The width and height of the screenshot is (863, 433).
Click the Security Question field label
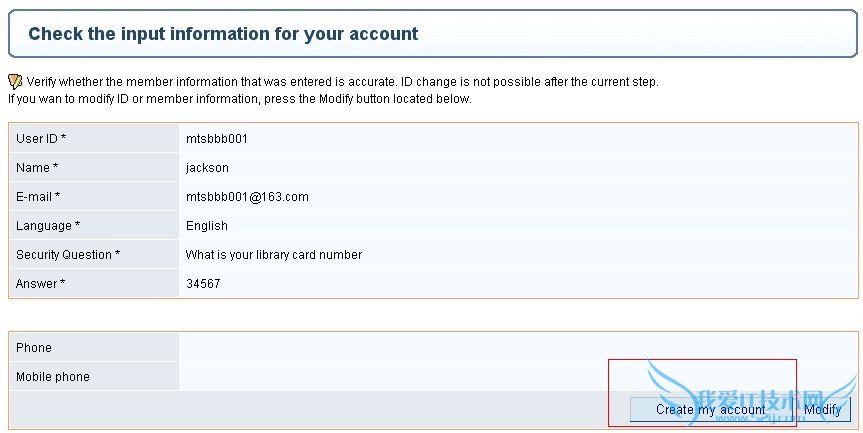68,255
